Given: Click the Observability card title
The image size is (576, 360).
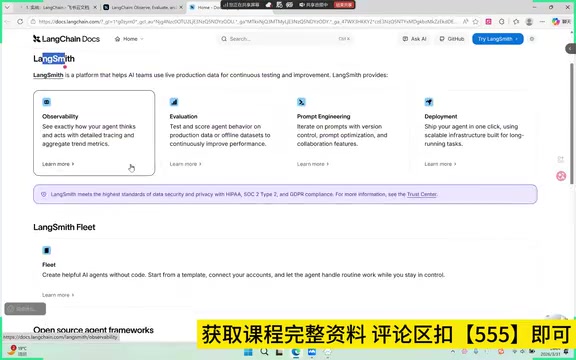Looking at the screenshot, I should [x=60, y=116].
